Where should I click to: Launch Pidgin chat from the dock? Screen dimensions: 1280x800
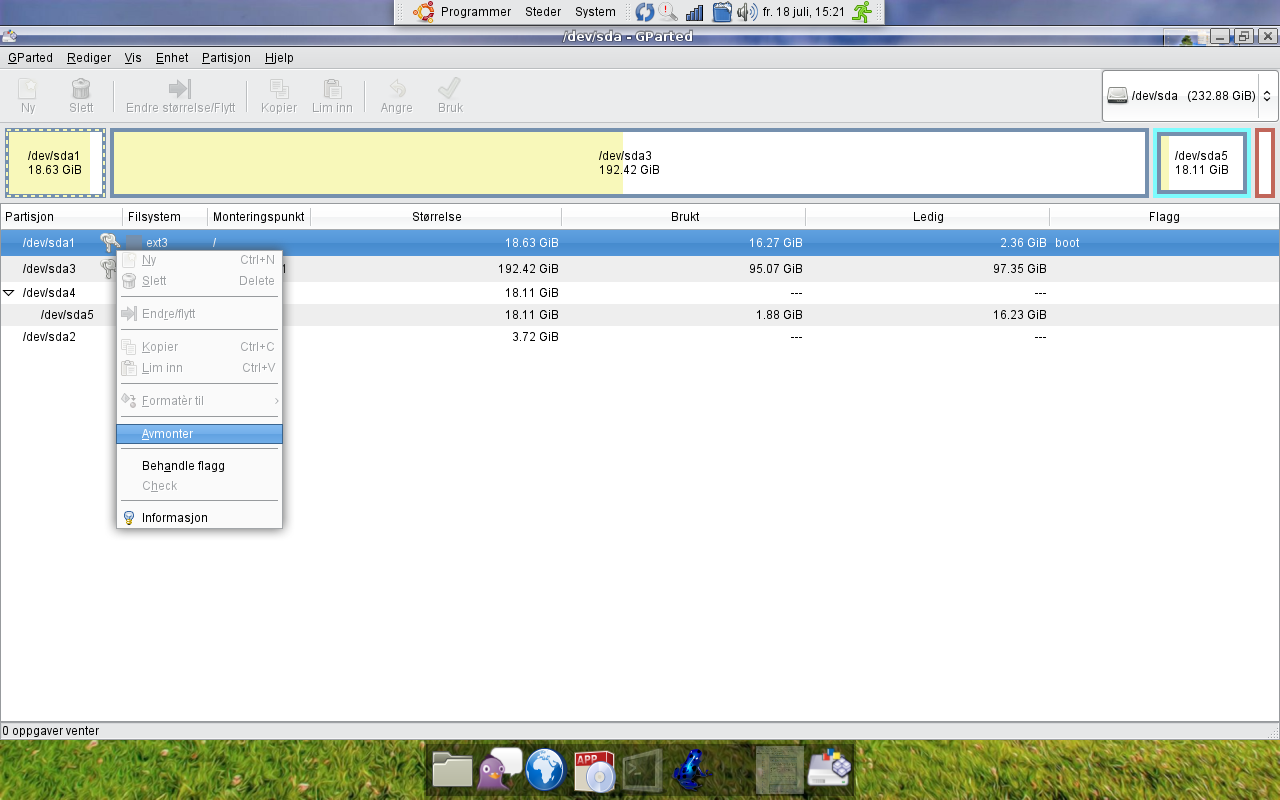click(x=499, y=769)
